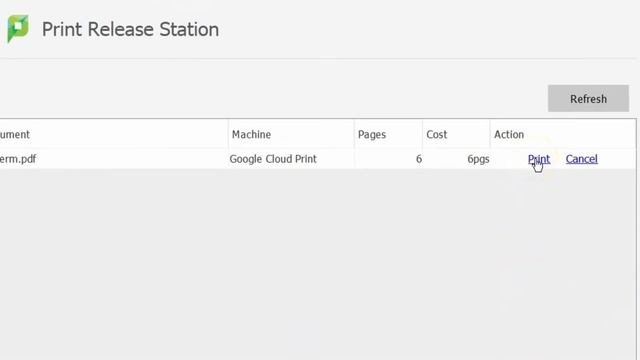Sort by the Cost column header
The width and height of the screenshot is (640, 360).
pyautogui.click(x=456, y=134)
